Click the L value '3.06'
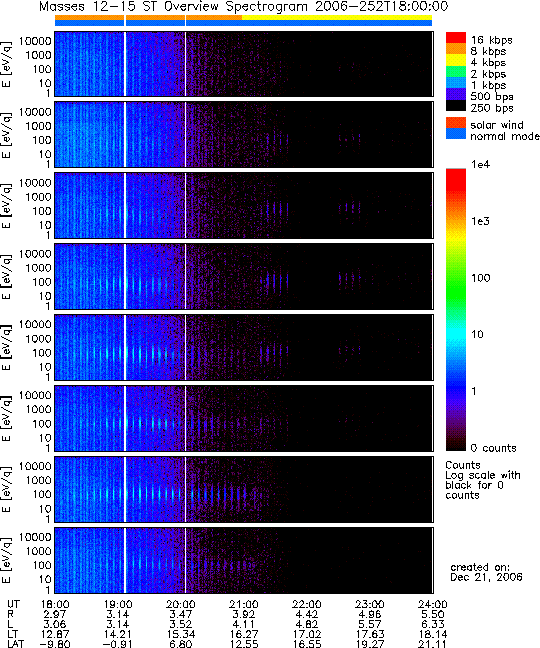Viewport: 540px width, 648px height. [55, 624]
